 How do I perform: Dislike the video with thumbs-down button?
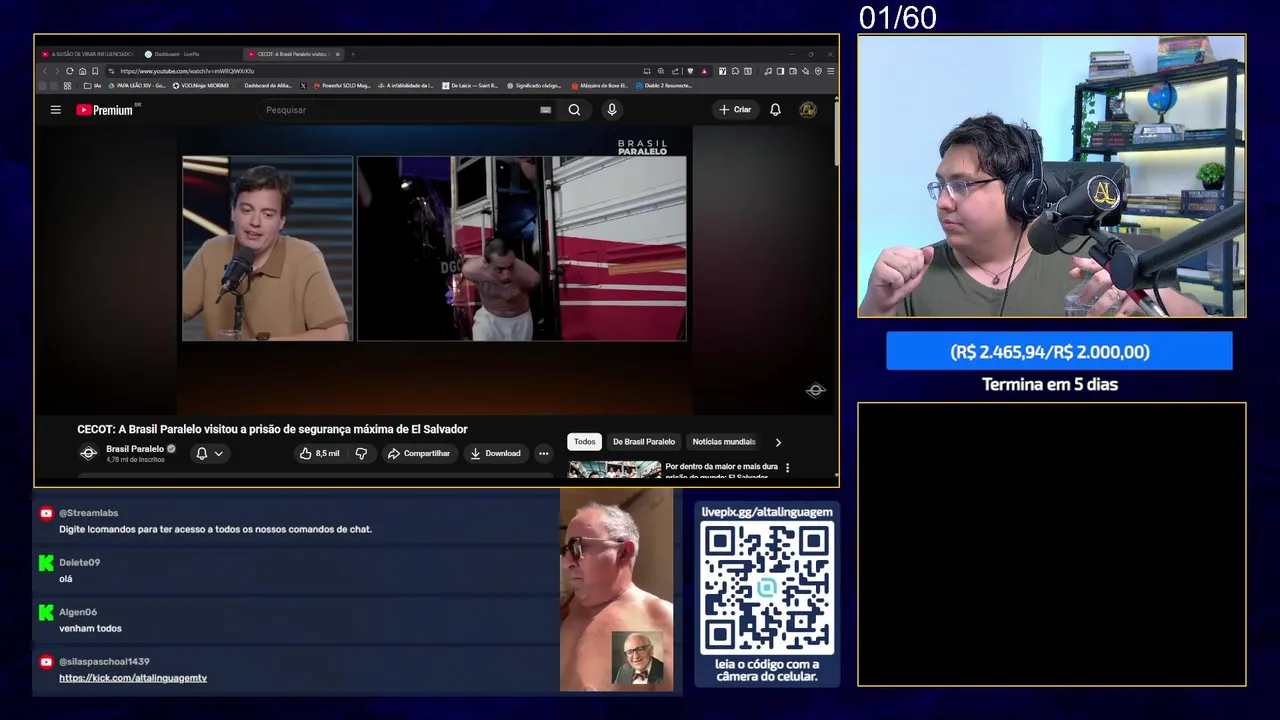pos(361,453)
